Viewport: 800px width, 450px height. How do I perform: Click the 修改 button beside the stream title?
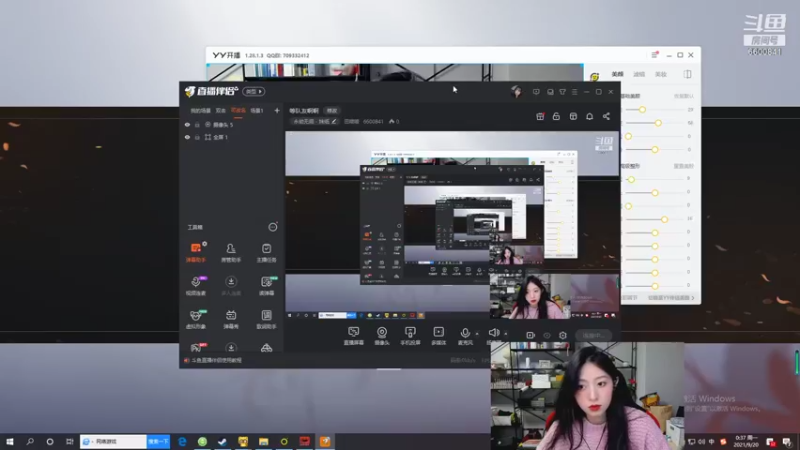coord(332,111)
